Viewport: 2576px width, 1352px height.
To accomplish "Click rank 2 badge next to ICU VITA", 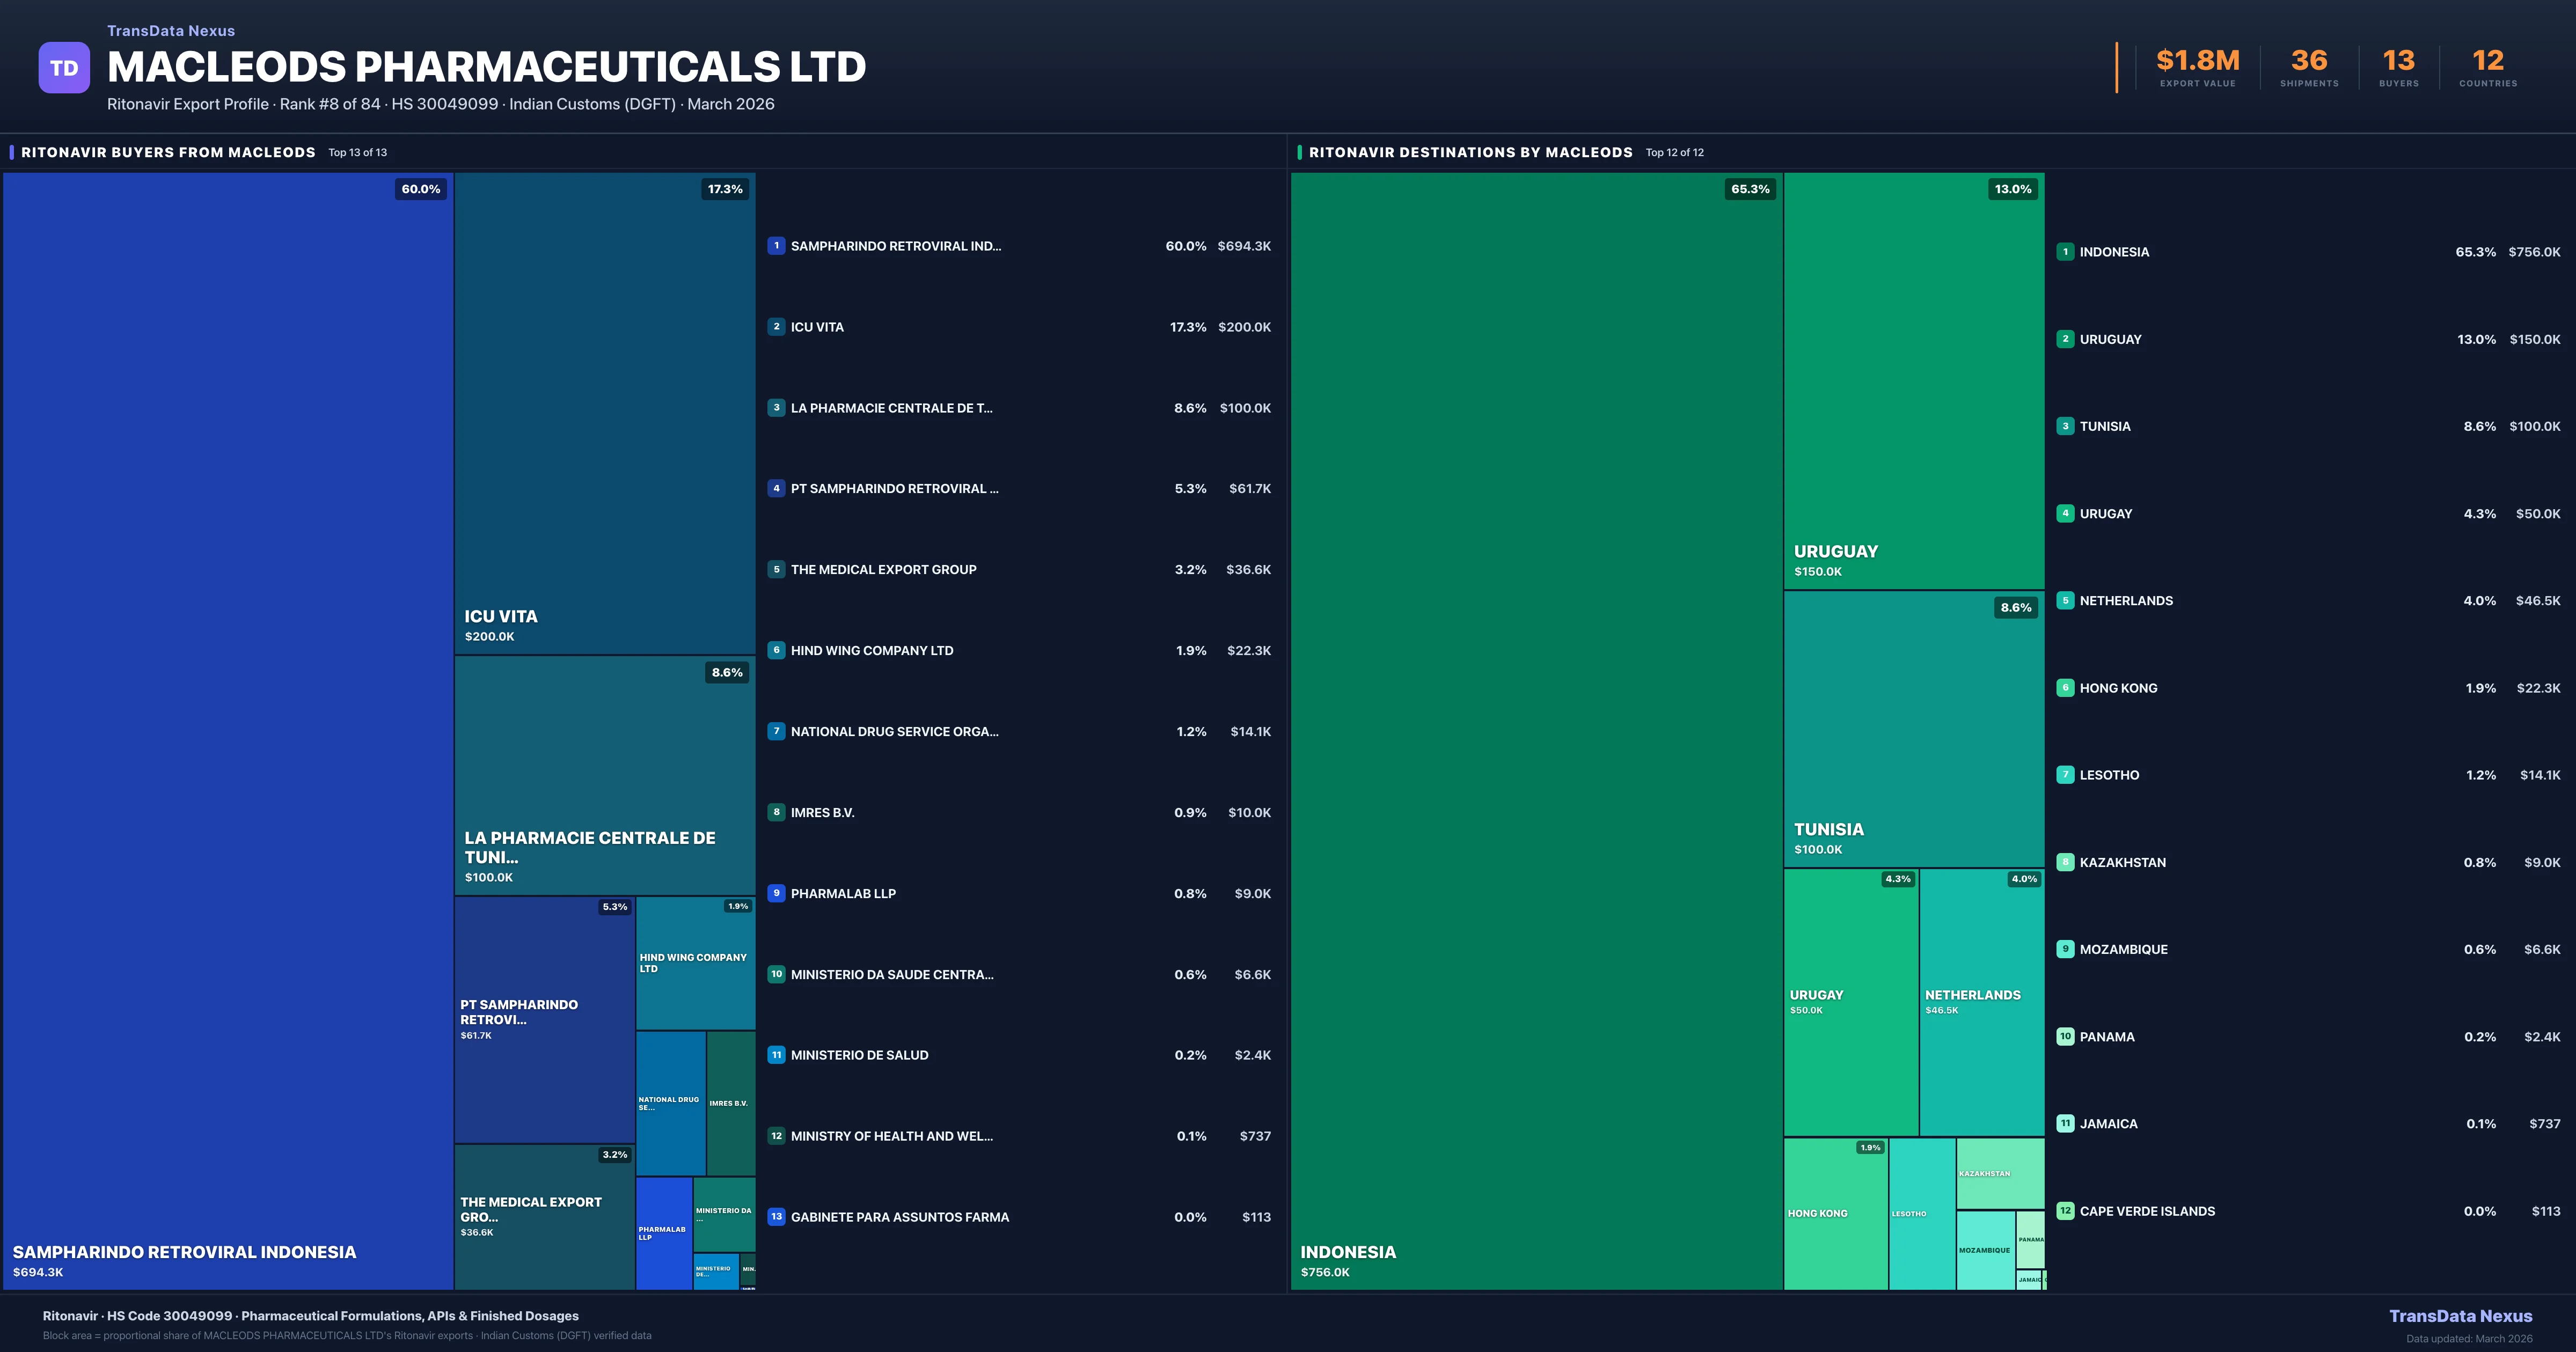I will (776, 327).
